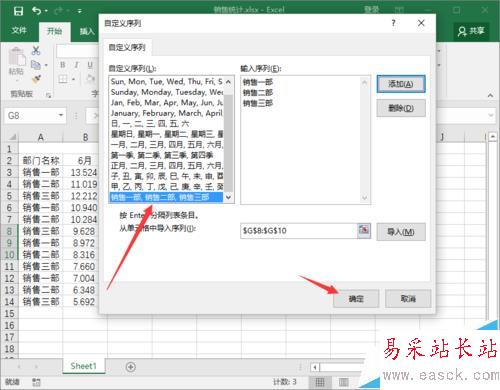This screenshot has width=500, height=390.
Task: Select highlighted 销售一部, 销售二部, 销售三部 entry
Action: coord(166,197)
